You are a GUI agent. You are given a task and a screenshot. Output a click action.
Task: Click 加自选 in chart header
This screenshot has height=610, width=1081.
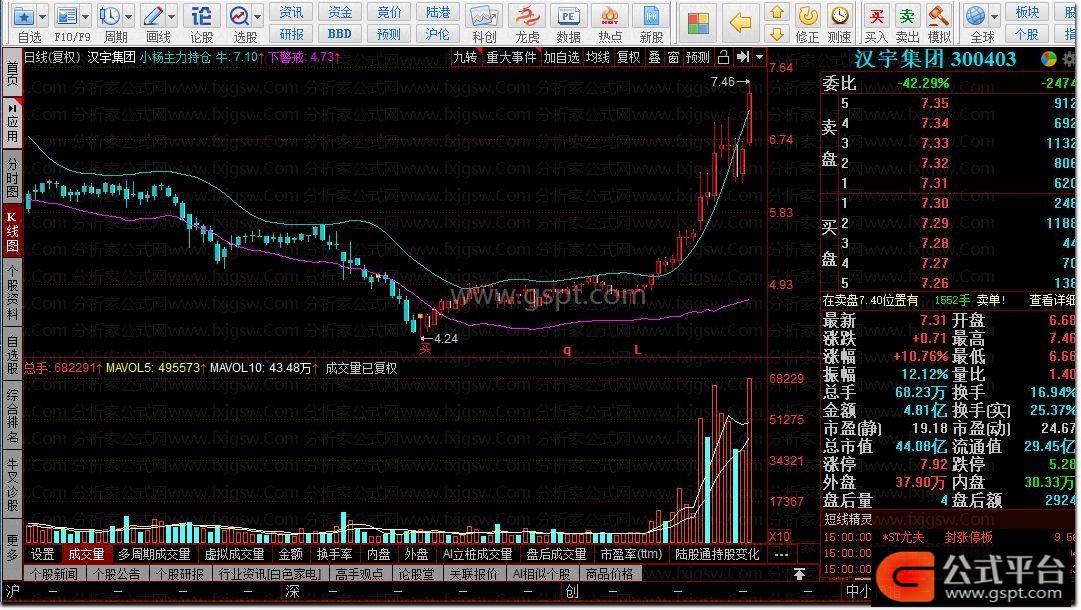coord(560,57)
